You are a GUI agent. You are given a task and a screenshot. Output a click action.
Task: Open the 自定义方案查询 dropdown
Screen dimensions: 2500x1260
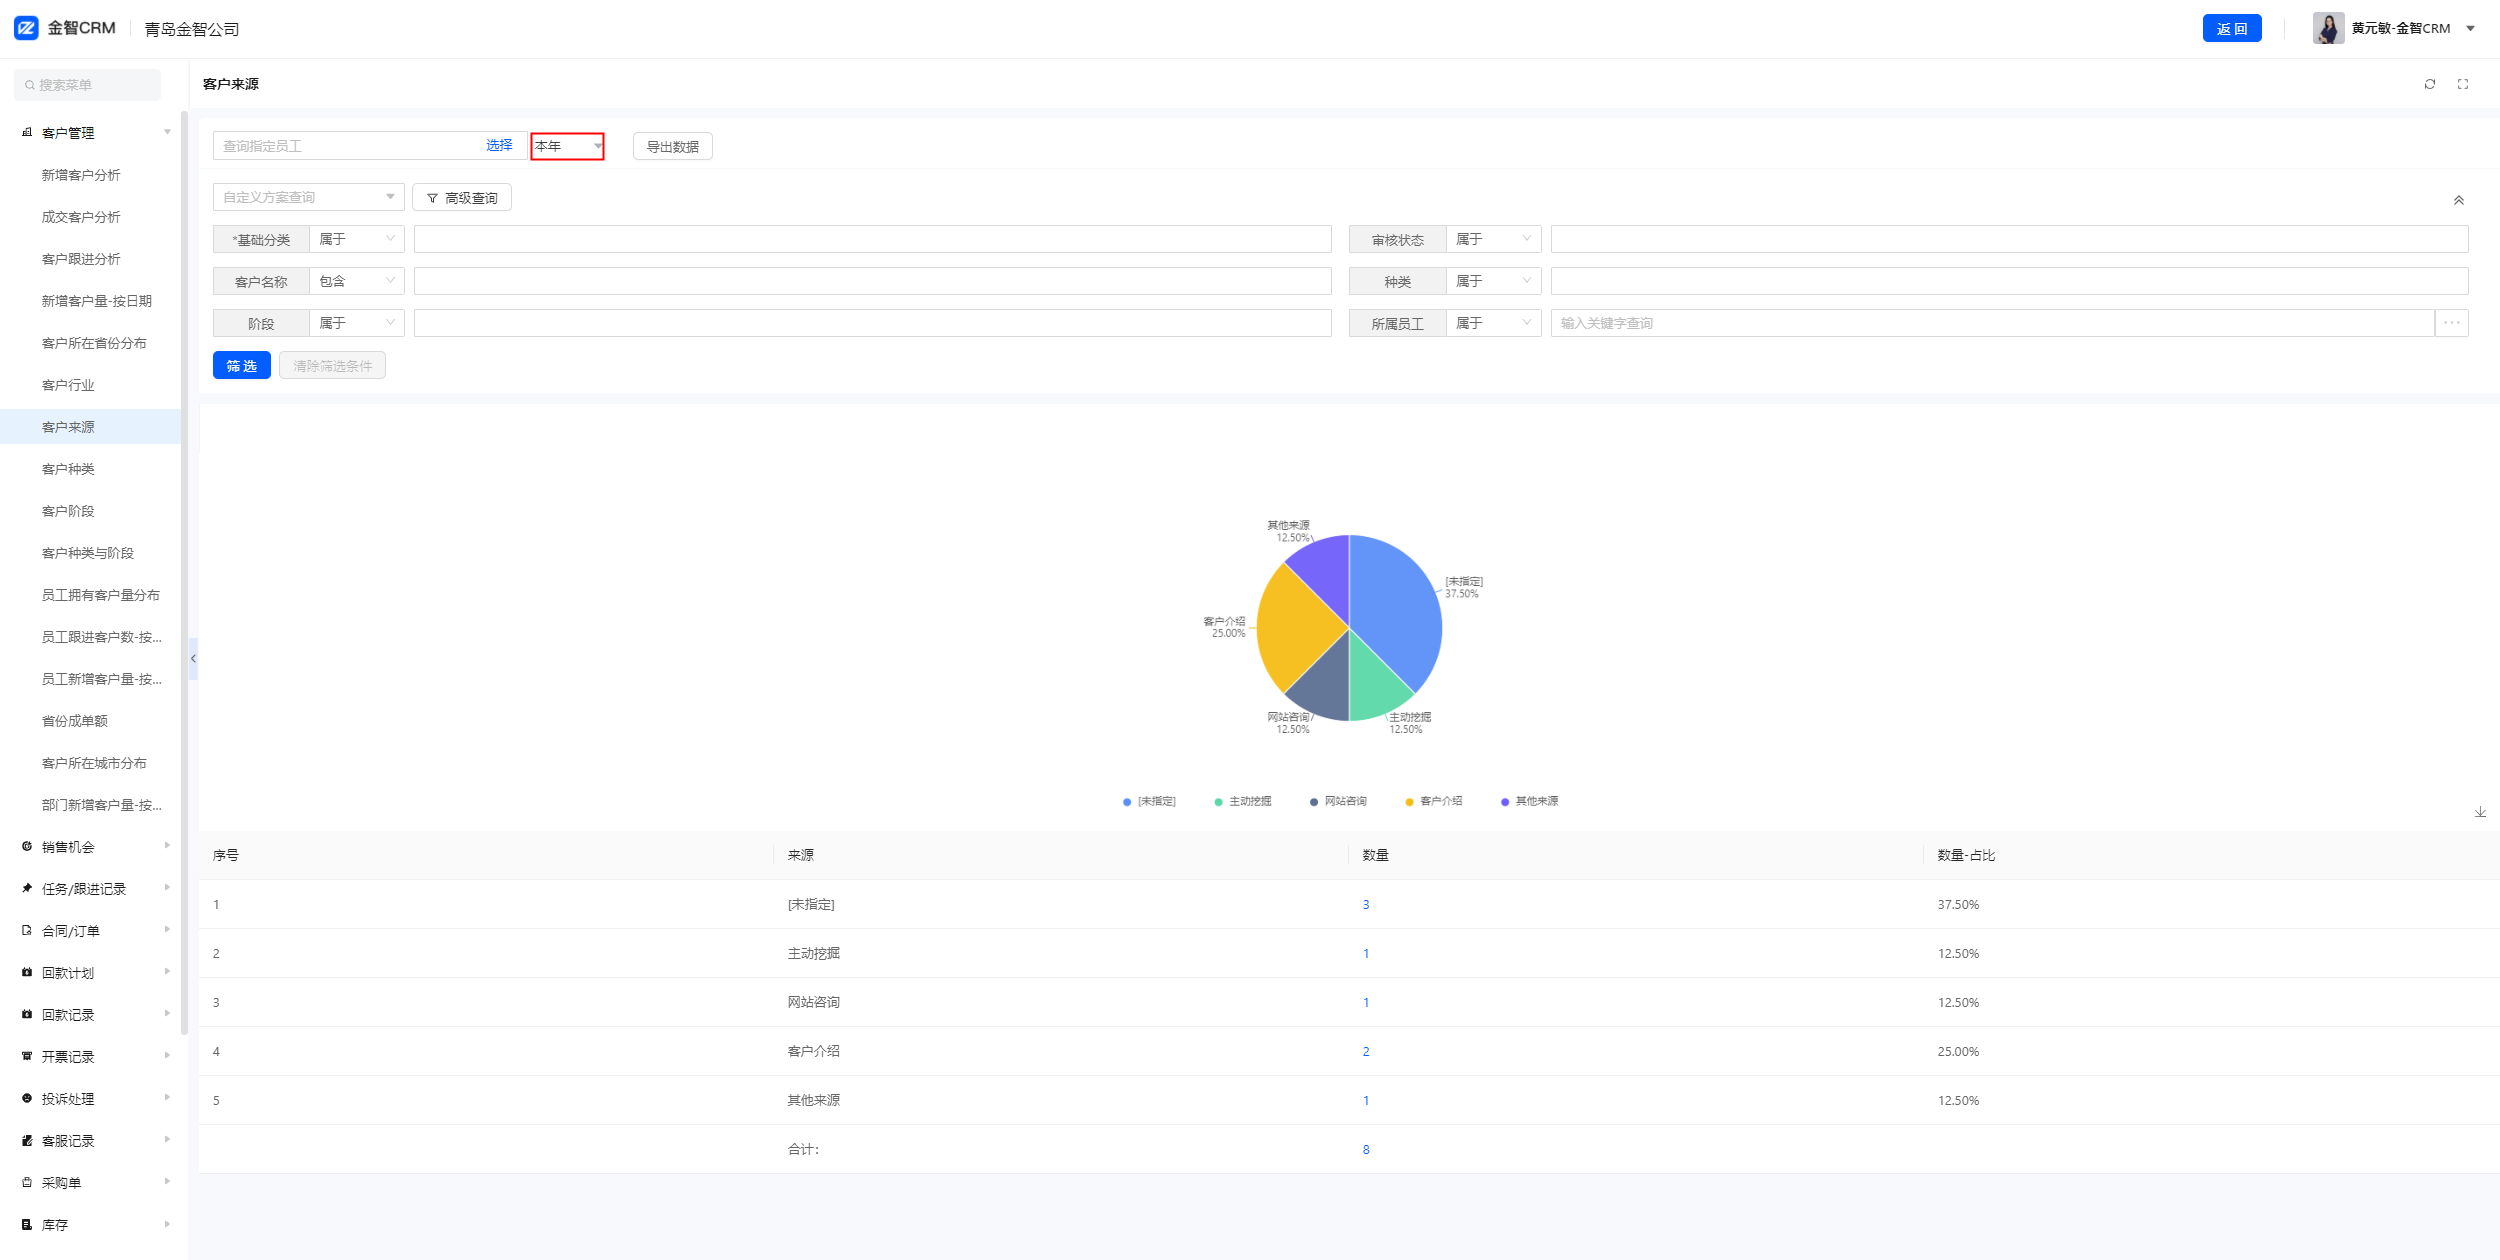(x=308, y=197)
